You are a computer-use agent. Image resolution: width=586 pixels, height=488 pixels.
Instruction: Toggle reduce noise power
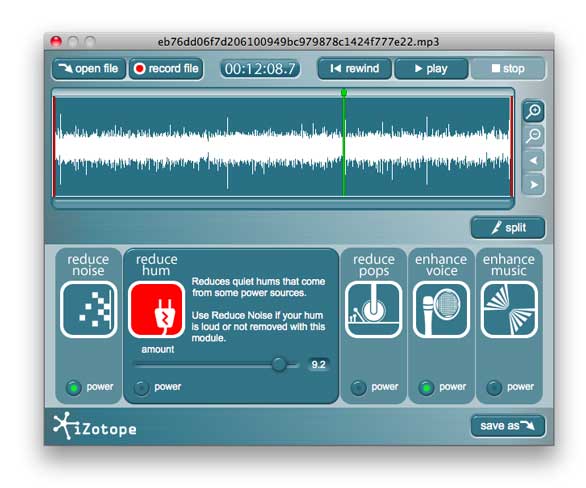pyautogui.click(x=74, y=388)
